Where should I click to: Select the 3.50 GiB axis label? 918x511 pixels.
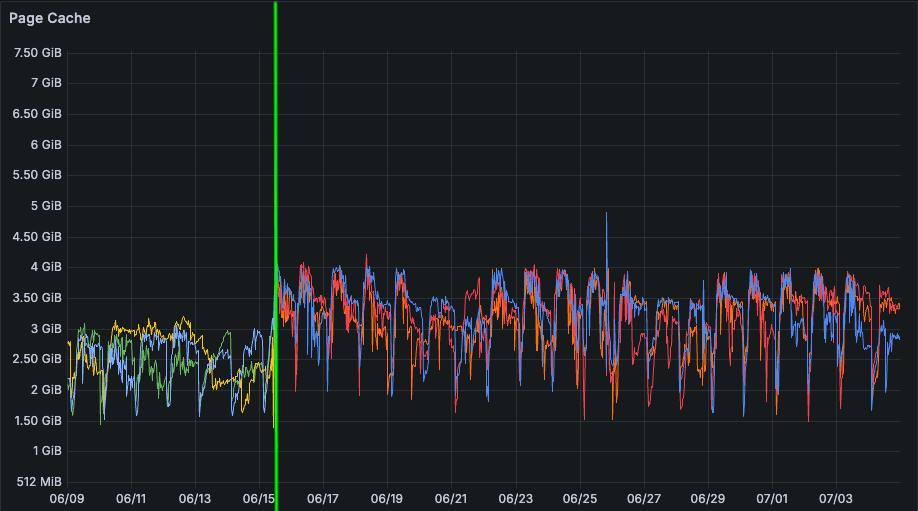coord(37,298)
